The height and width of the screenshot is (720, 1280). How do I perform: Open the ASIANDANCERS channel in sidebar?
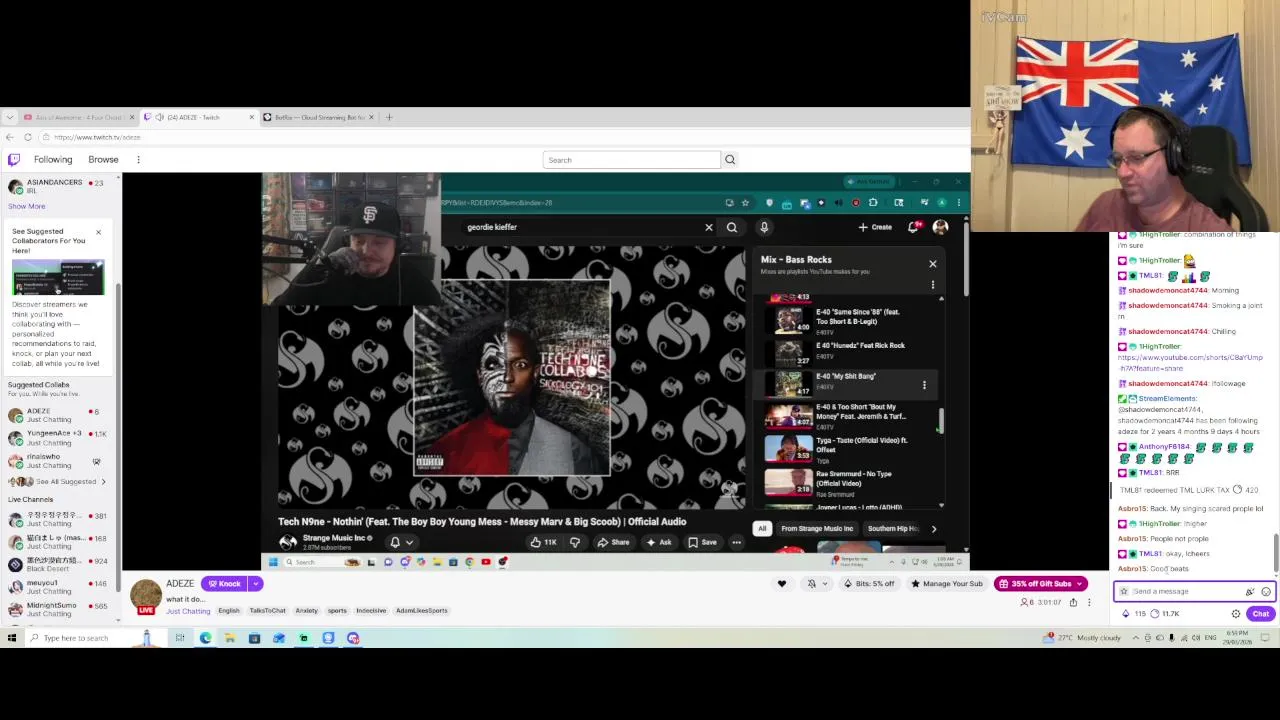(60, 186)
